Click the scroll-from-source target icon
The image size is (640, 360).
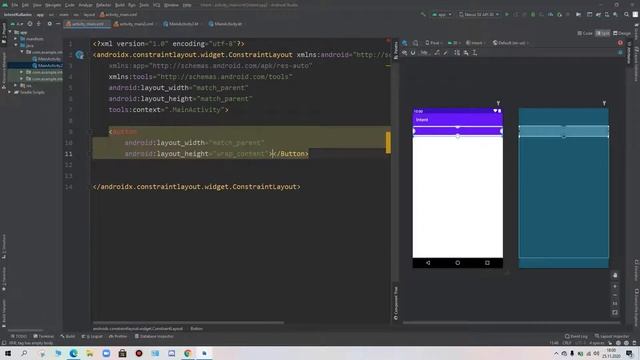pos(30,24)
